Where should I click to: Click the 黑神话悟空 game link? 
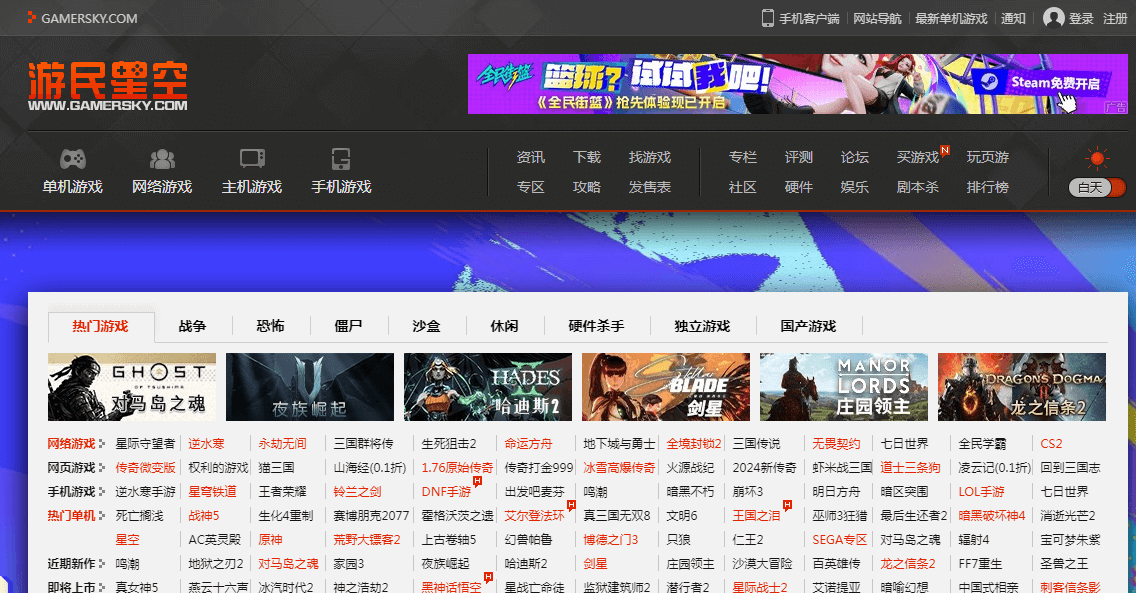(x=451, y=587)
